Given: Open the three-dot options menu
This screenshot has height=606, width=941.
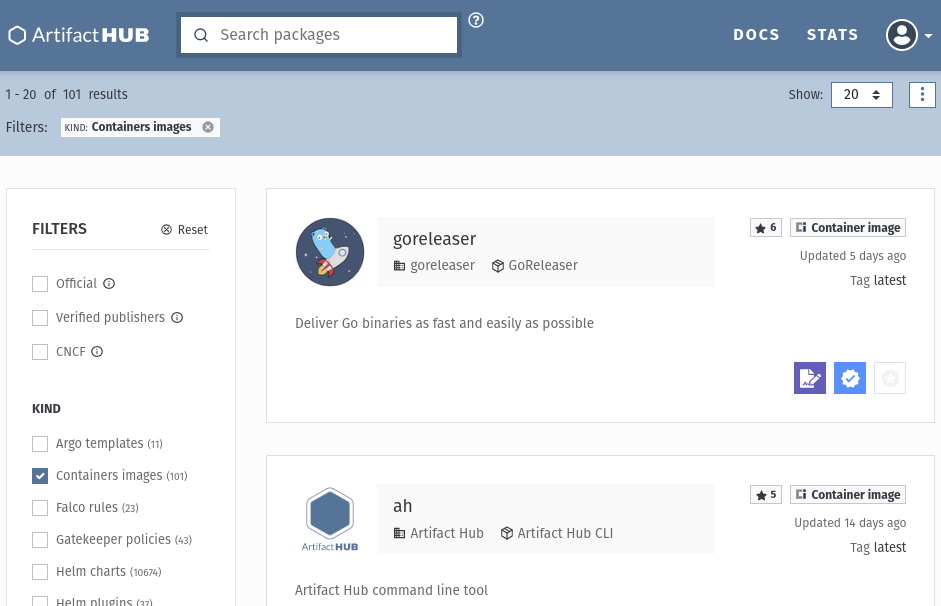Looking at the screenshot, I should [x=922, y=95].
